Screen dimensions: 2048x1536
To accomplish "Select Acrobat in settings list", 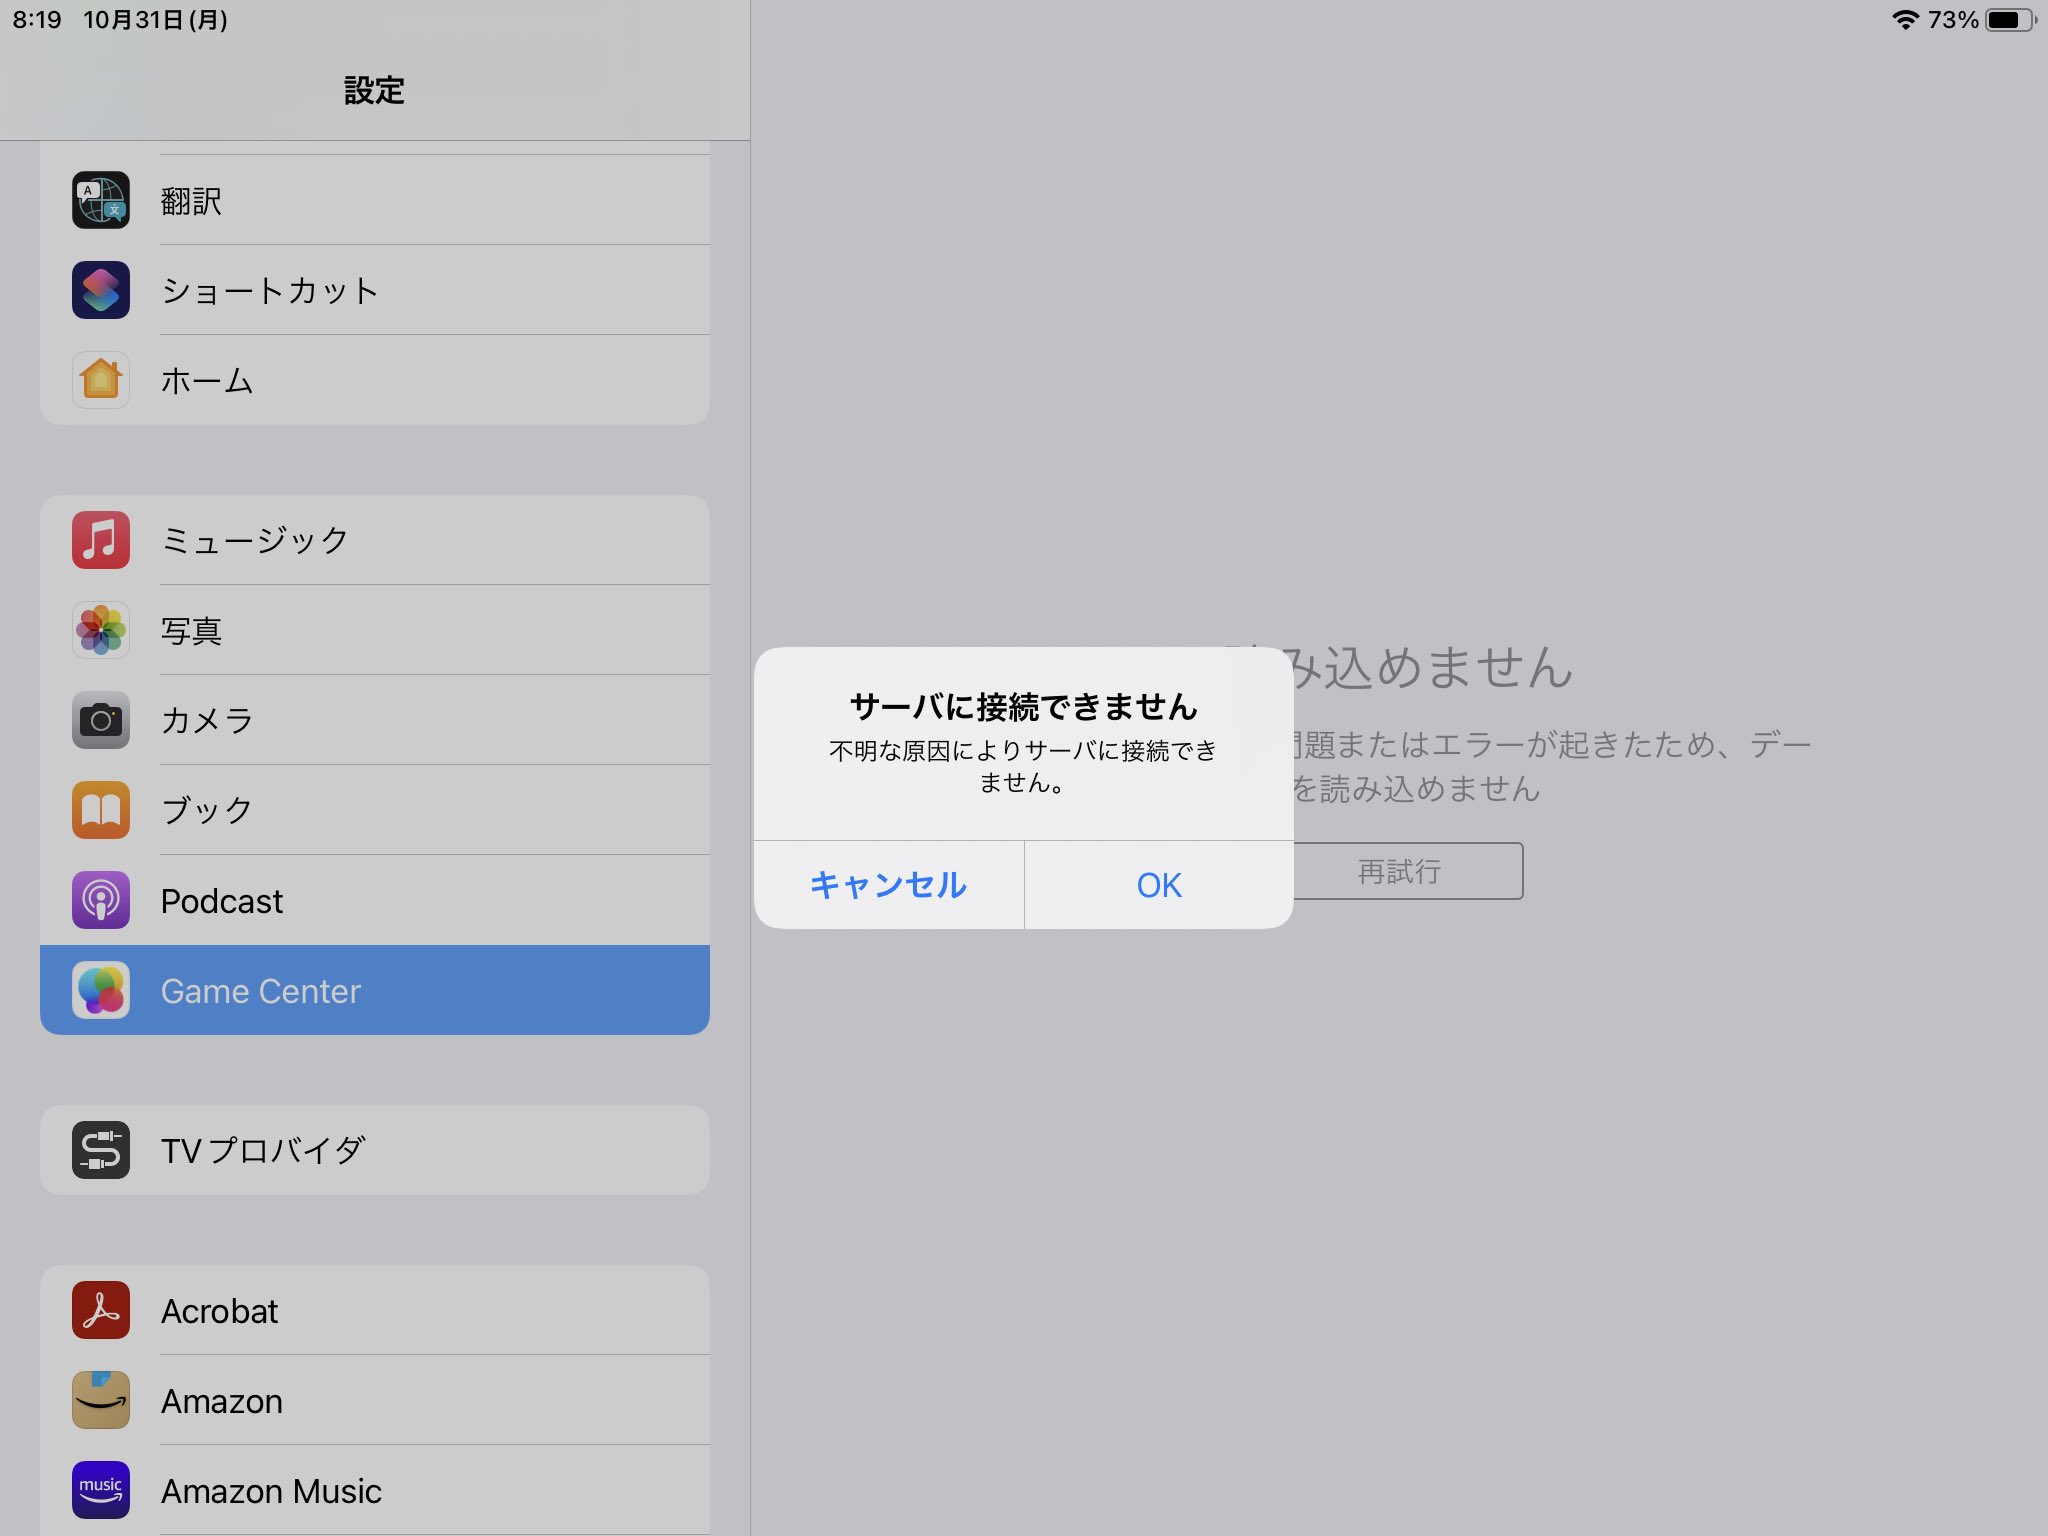I will click(x=375, y=1310).
